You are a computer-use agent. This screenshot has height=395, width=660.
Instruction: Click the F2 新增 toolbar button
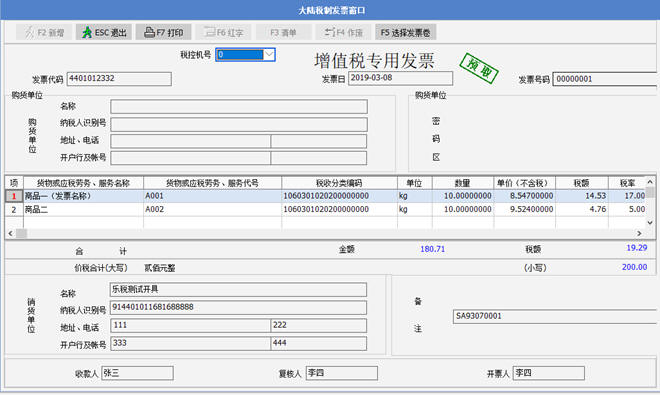44,32
